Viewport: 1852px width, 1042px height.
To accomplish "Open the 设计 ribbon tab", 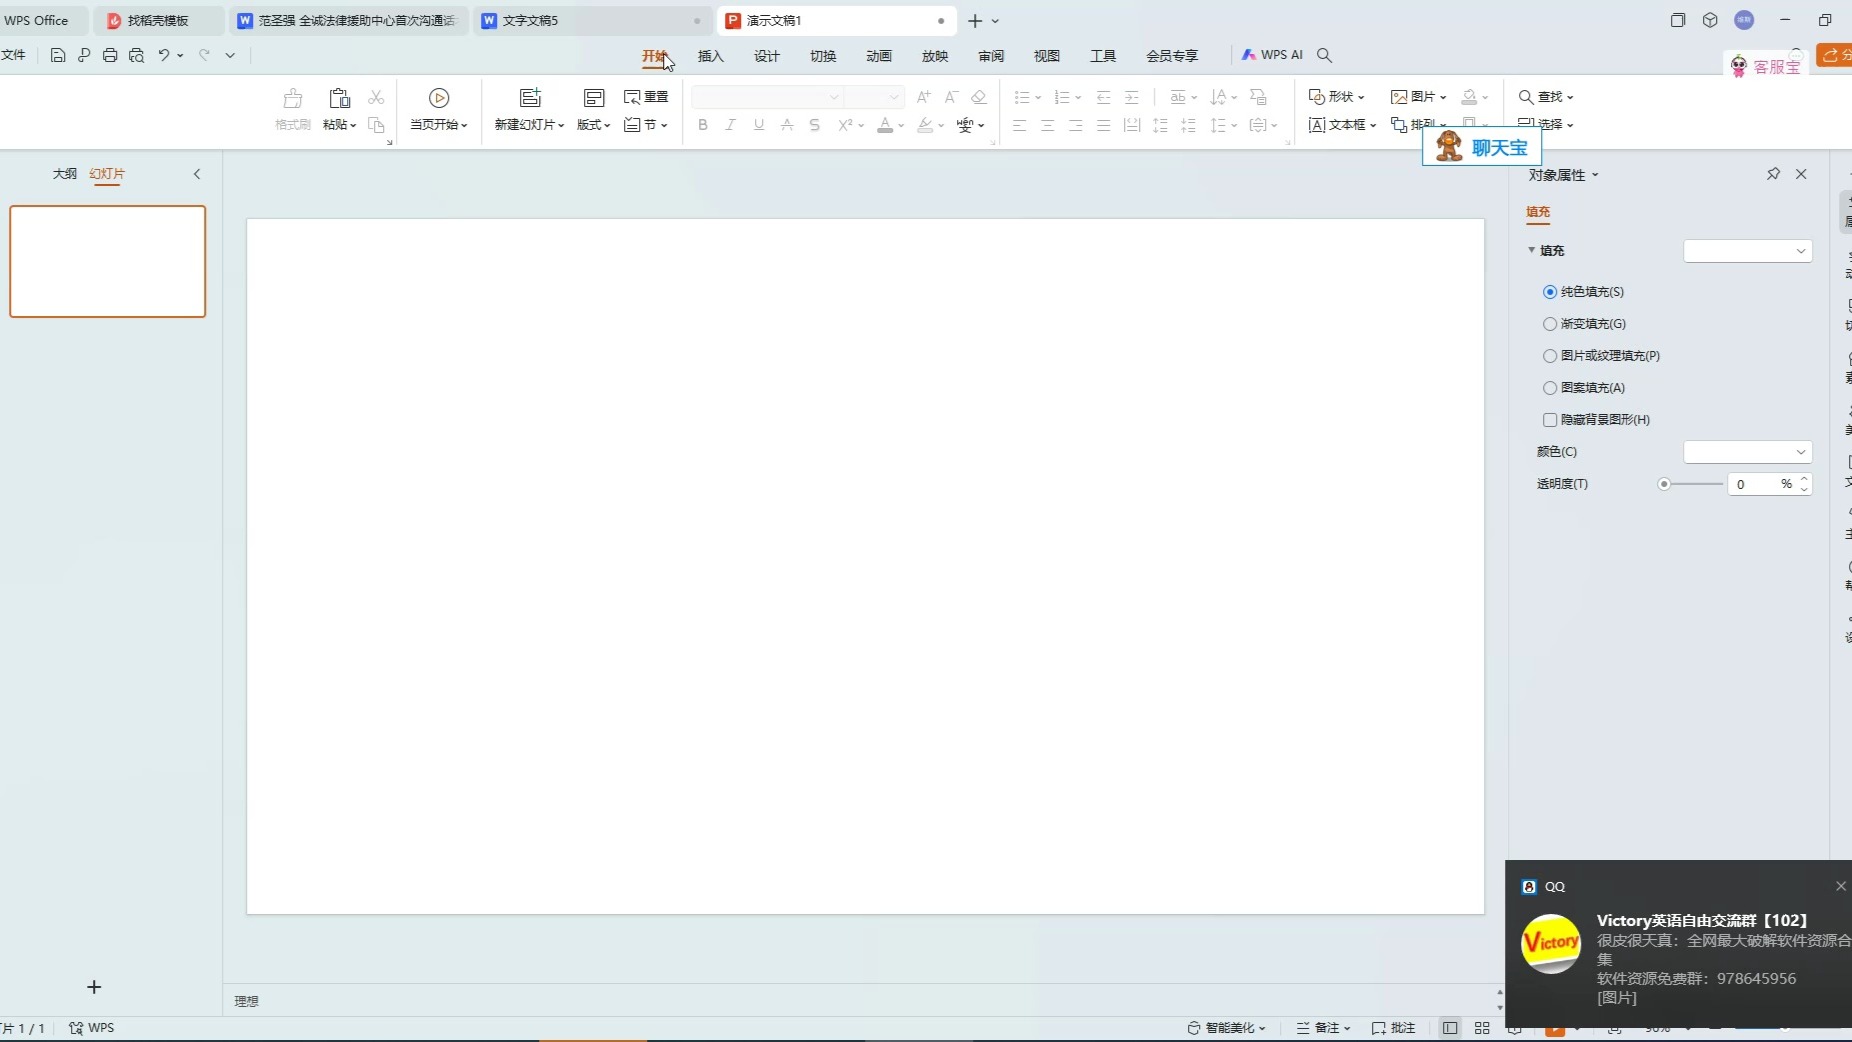I will click(x=767, y=56).
